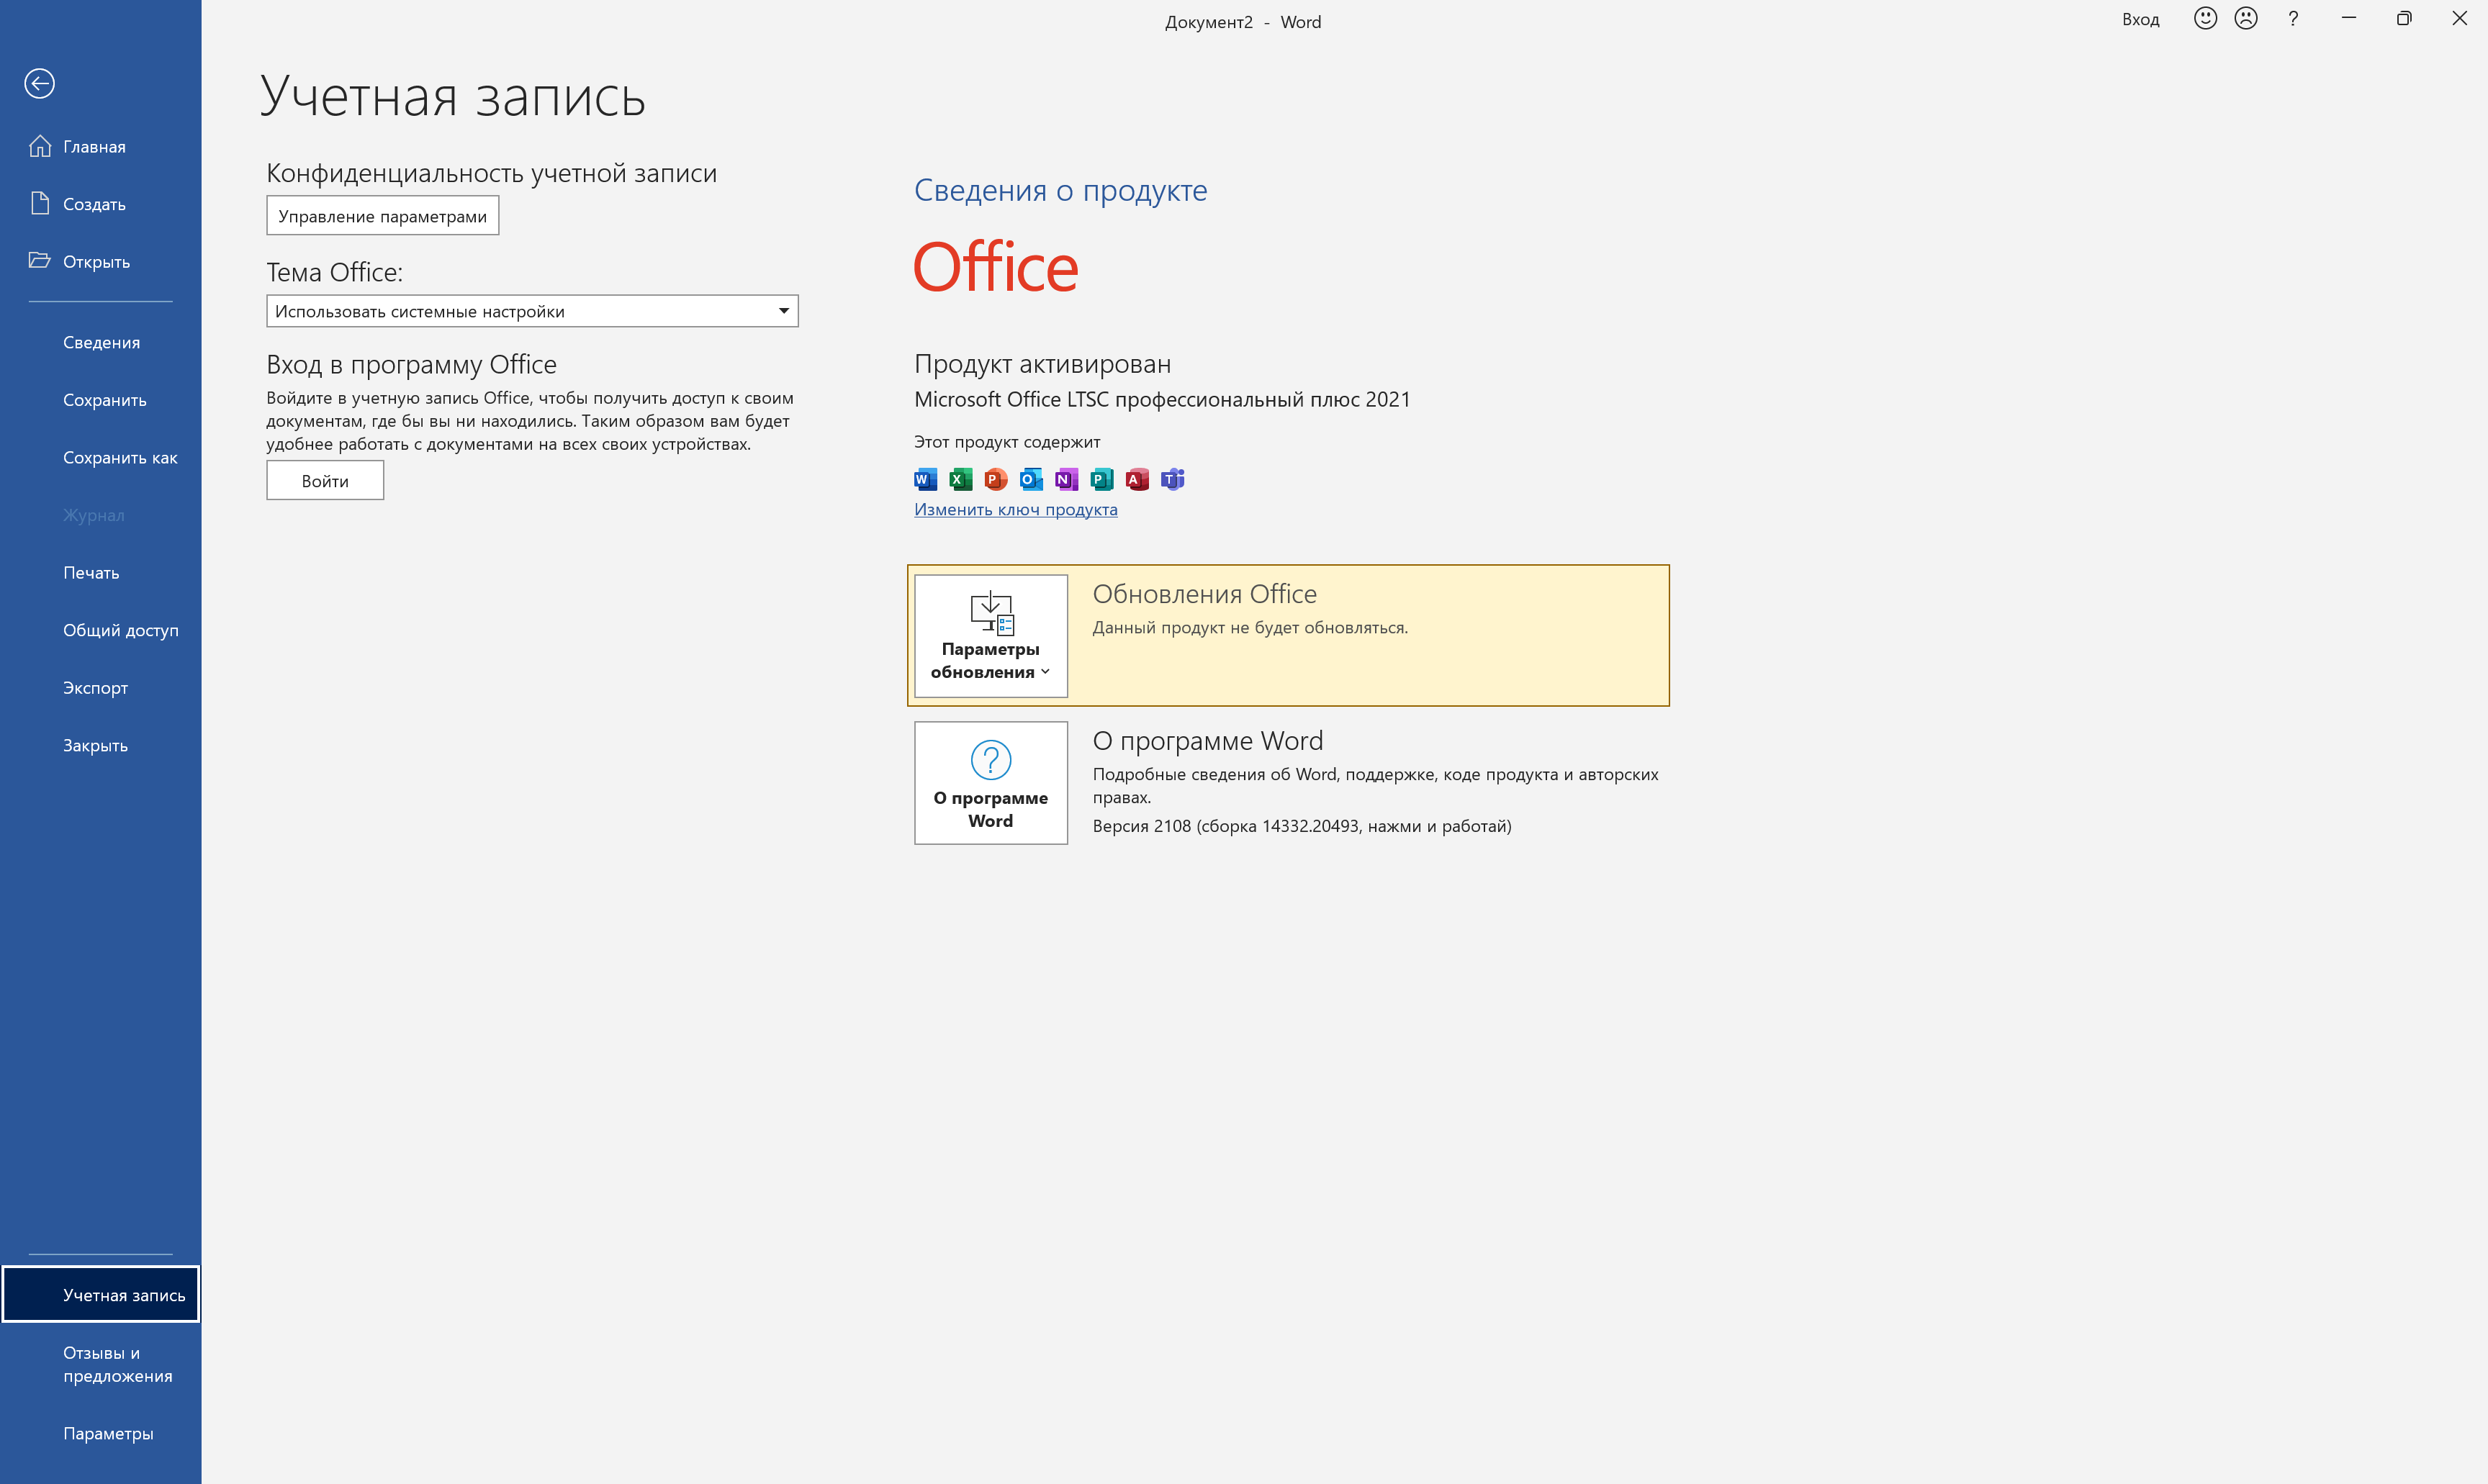Click the Excel app icon
2488x1484 pixels.
point(960,480)
